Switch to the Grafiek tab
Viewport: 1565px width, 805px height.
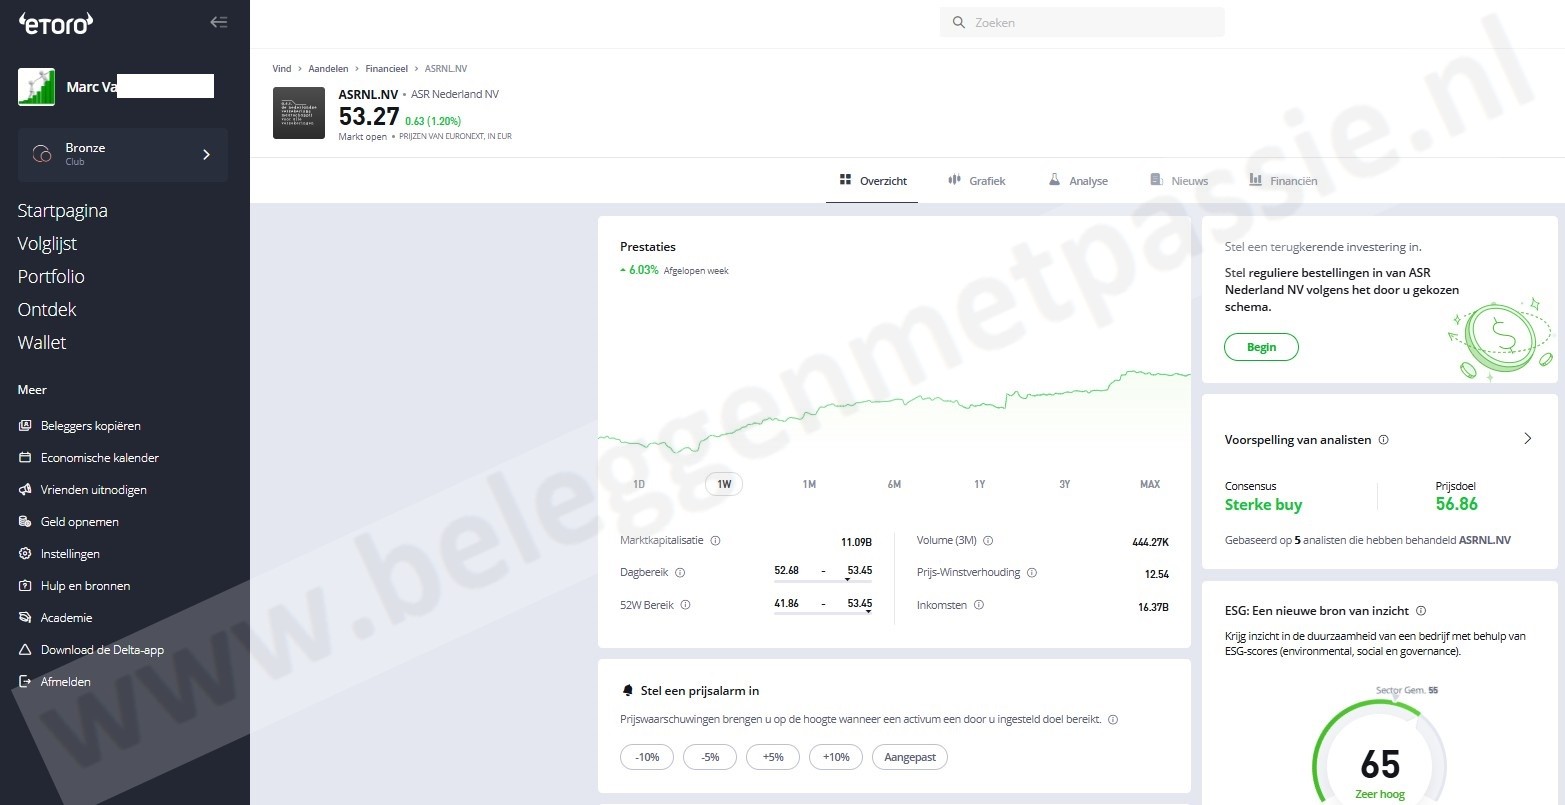976,181
